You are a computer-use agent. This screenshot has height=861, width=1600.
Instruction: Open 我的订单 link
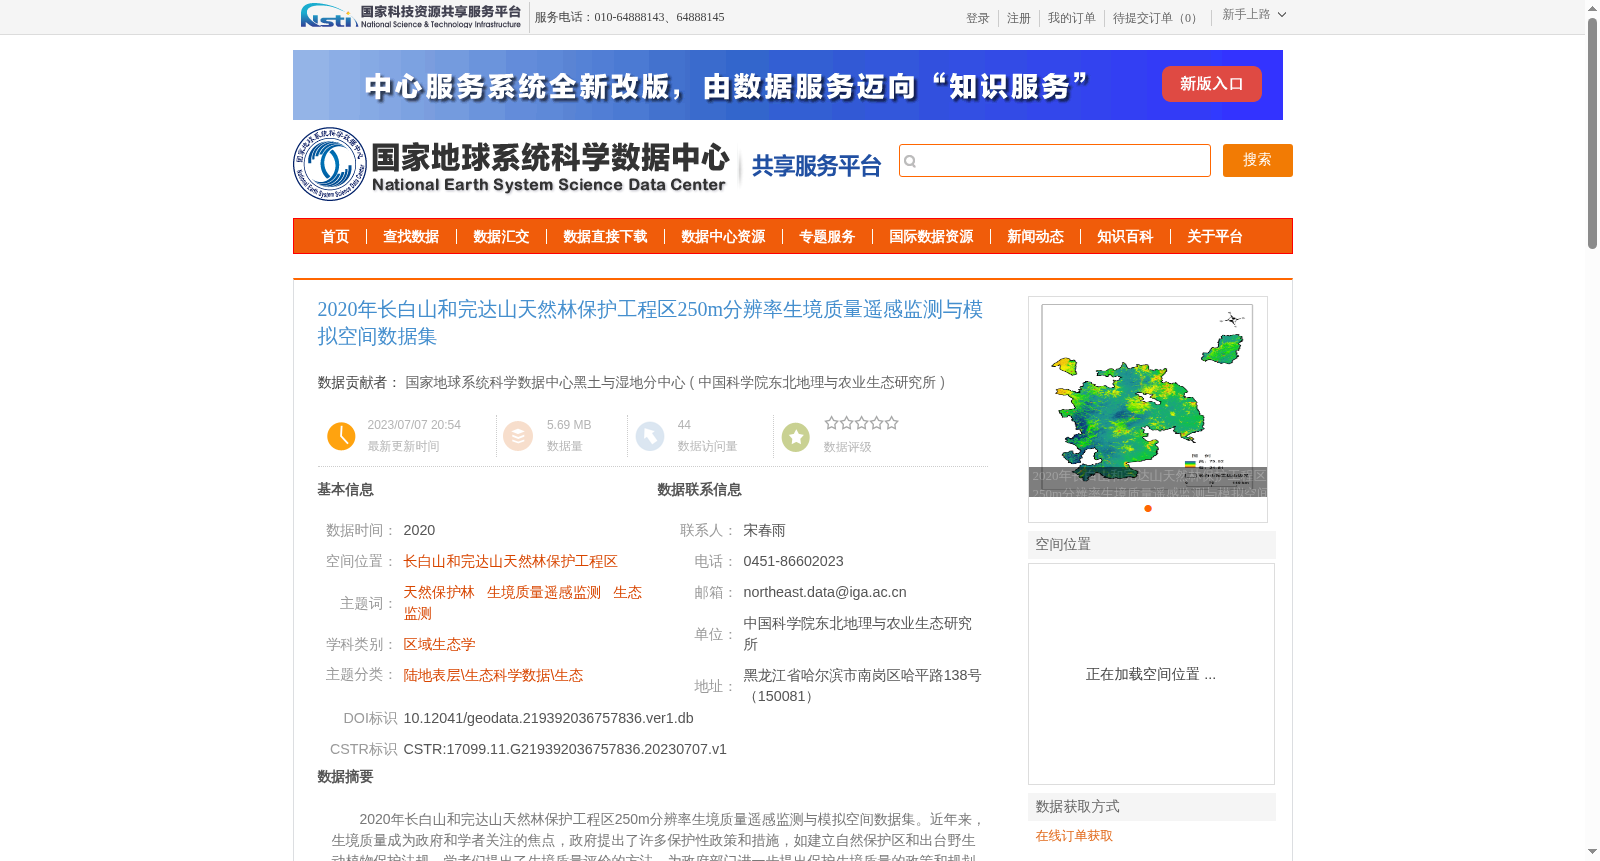tap(1072, 18)
